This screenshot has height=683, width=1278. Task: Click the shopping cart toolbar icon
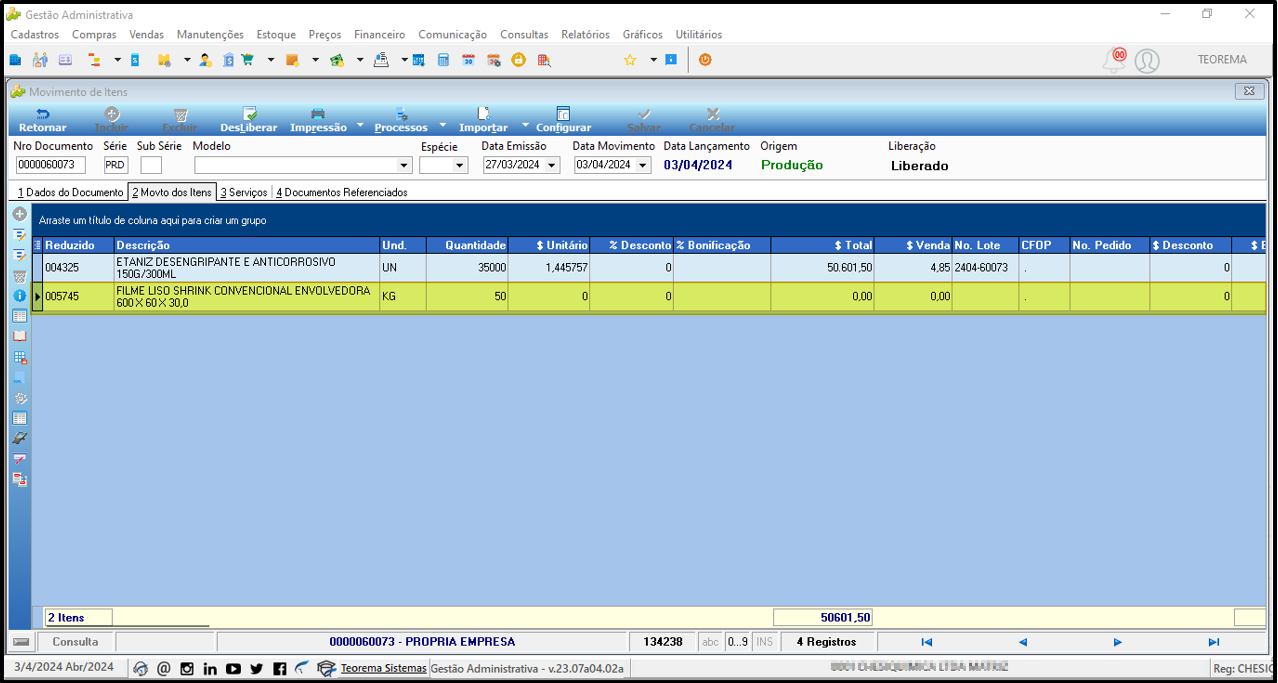pos(247,60)
